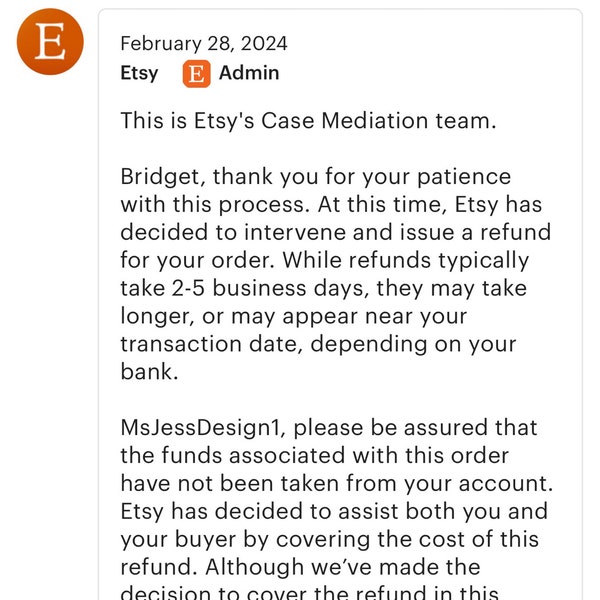Click the word "bank." ending the paragraph
600x600 pixels.
click(149, 372)
